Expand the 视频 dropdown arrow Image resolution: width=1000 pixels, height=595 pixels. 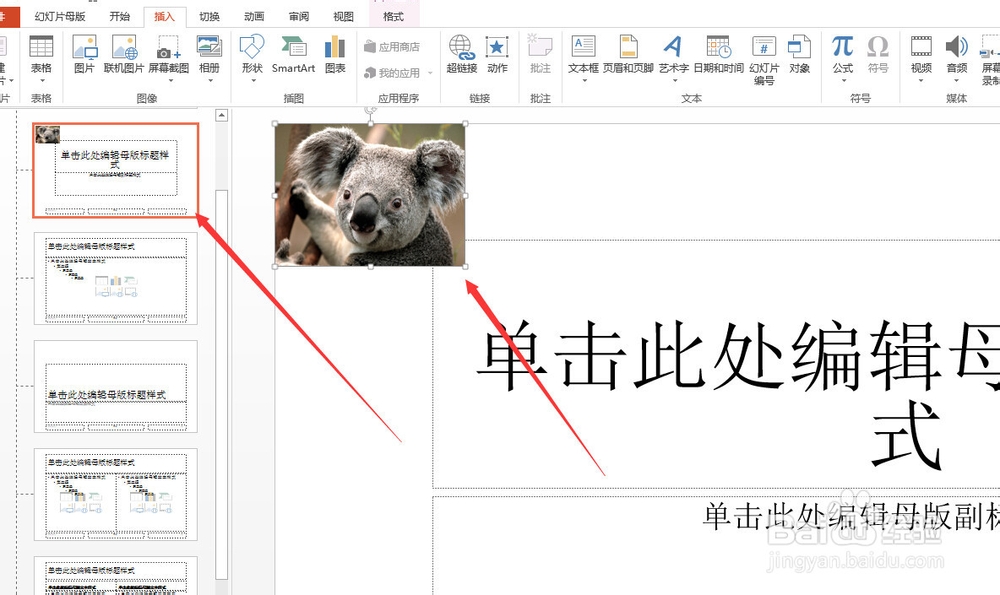point(921,80)
